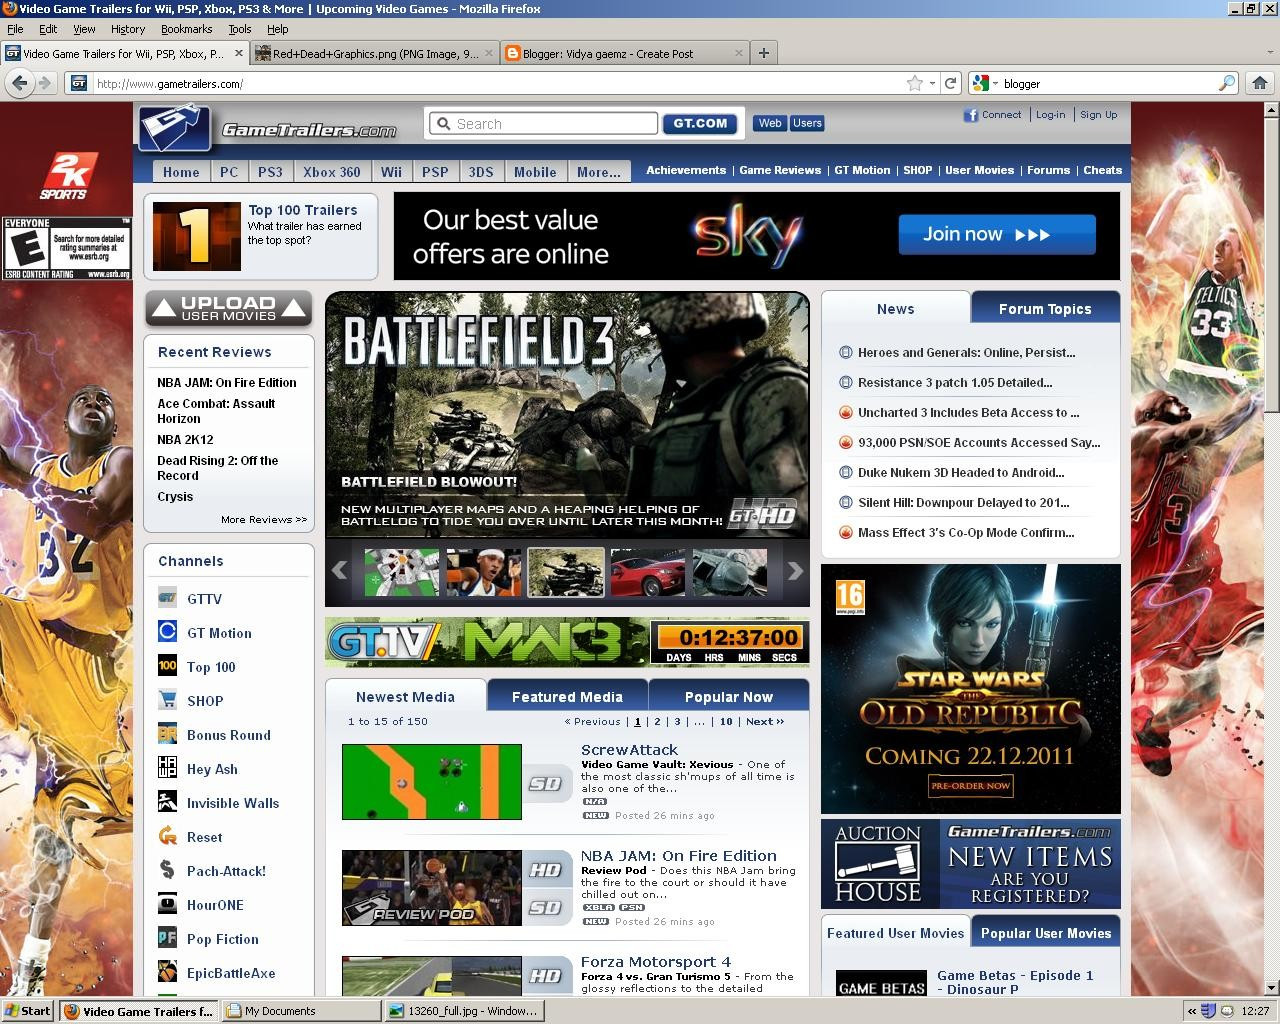Expand the More... platform menu
The image size is (1280, 1024).
click(599, 172)
